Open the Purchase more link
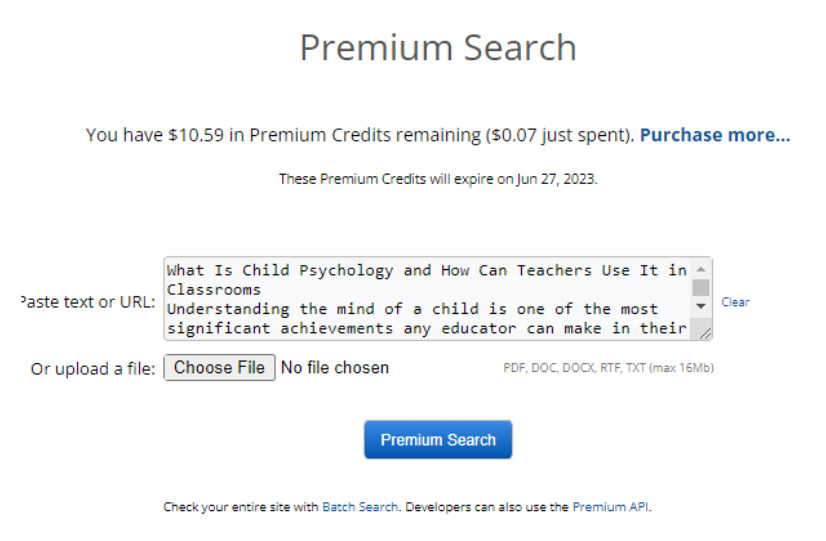 715,135
